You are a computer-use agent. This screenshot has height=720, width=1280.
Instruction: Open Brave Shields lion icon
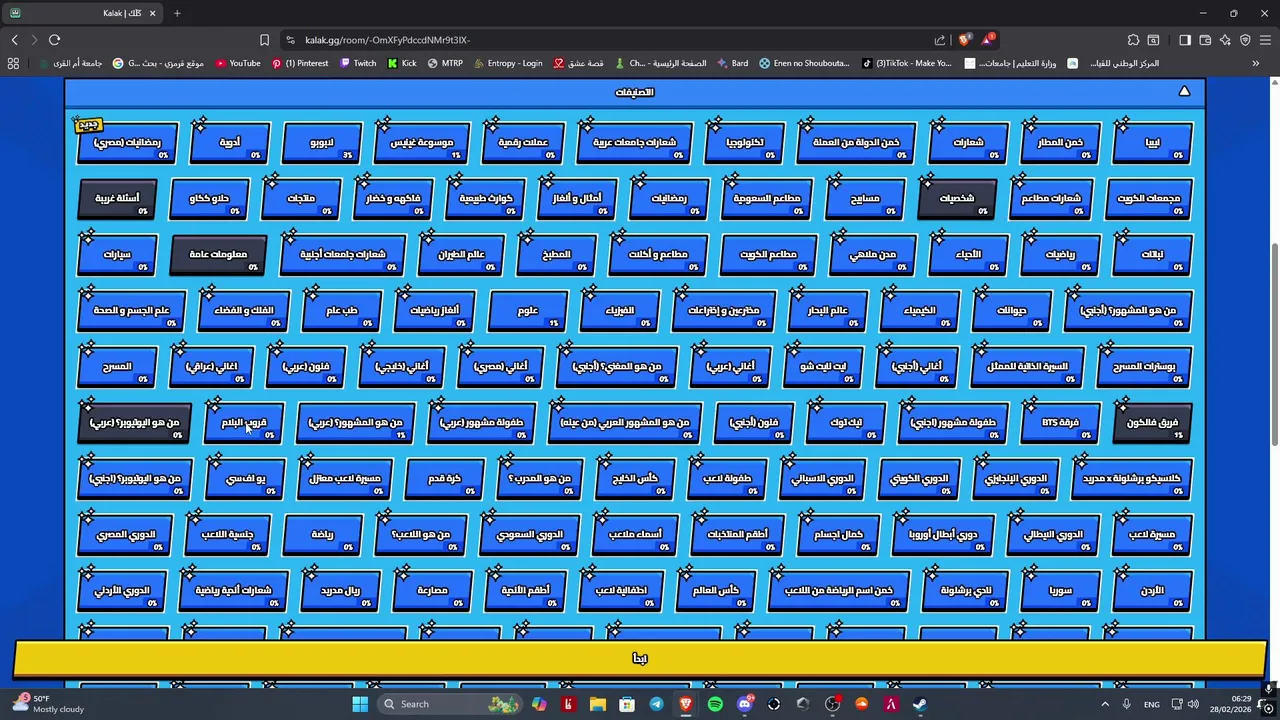click(x=964, y=40)
